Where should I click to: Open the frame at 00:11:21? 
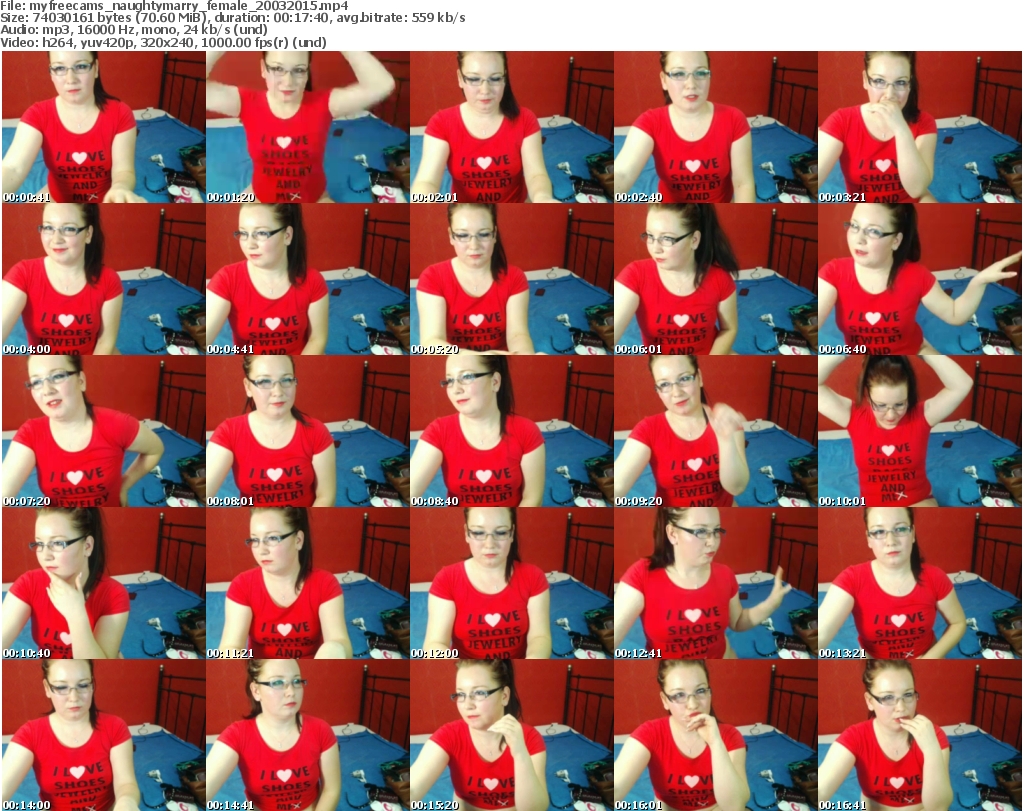(x=308, y=584)
